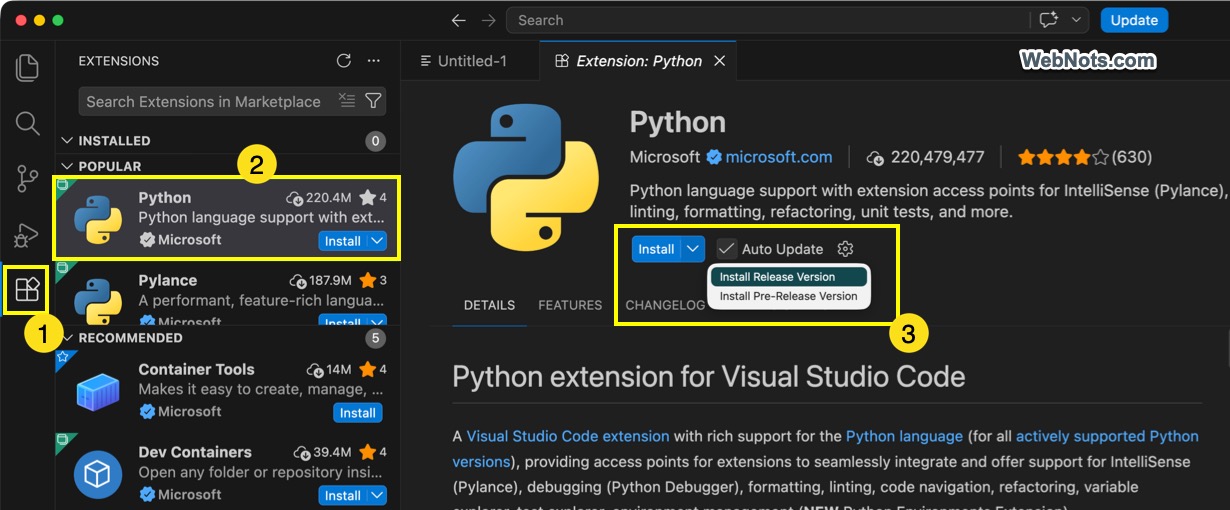Refresh the extensions list
Viewport: 1230px width, 510px height.
344,61
